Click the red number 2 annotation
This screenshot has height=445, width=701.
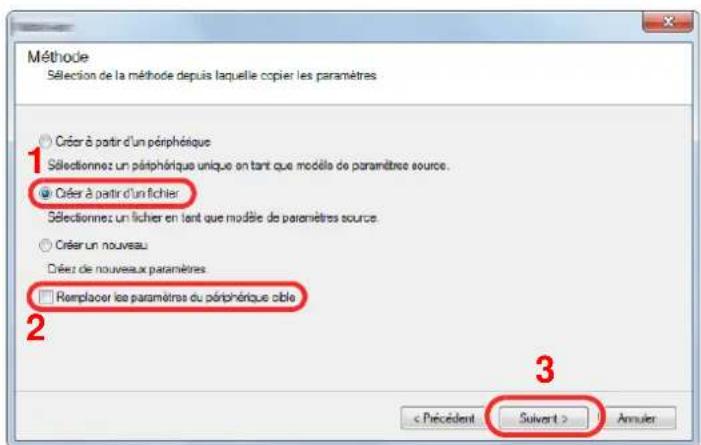tap(36, 329)
